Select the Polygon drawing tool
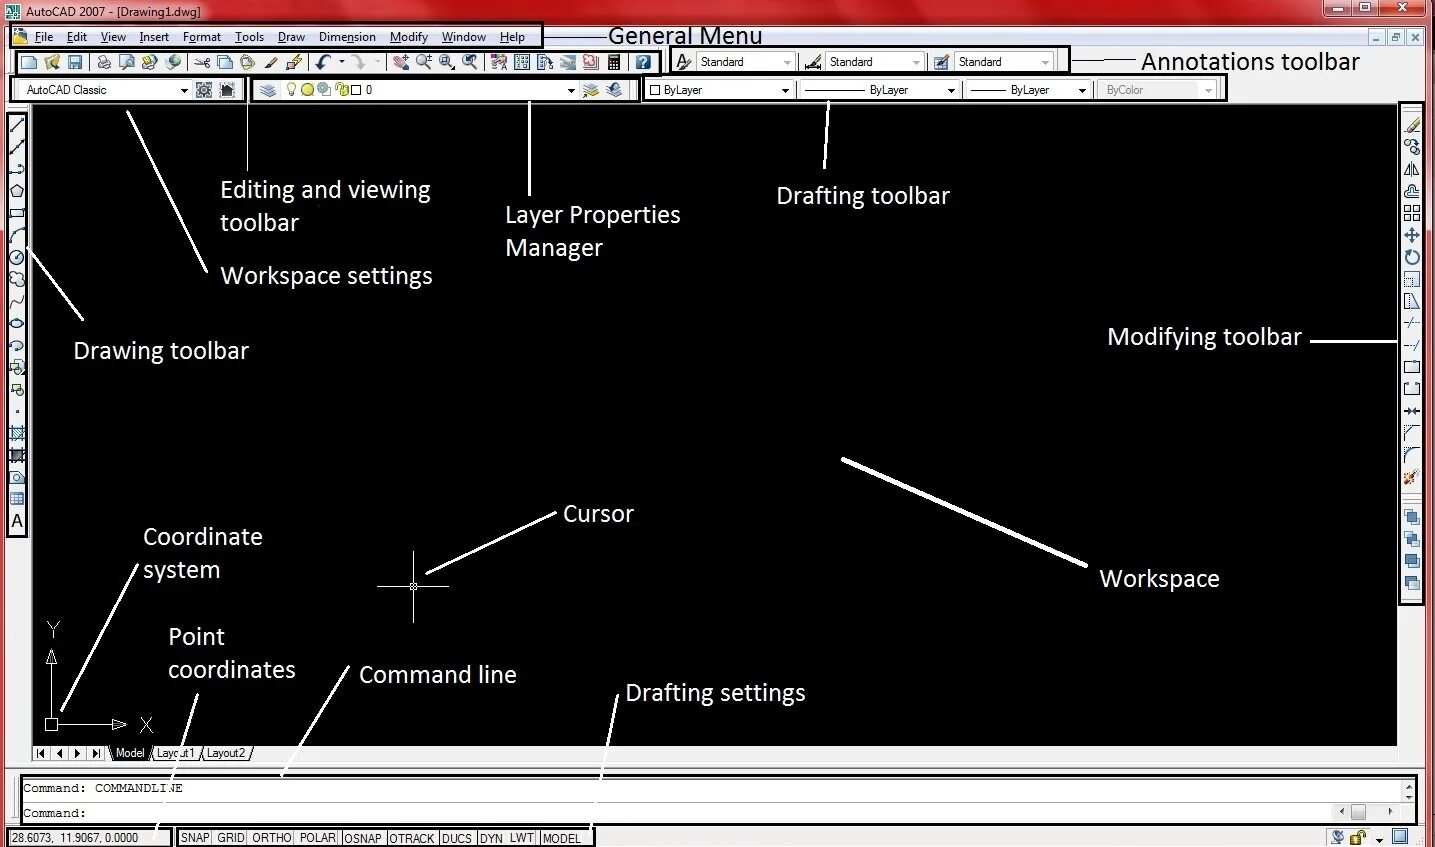The height and width of the screenshot is (847, 1435). point(17,191)
